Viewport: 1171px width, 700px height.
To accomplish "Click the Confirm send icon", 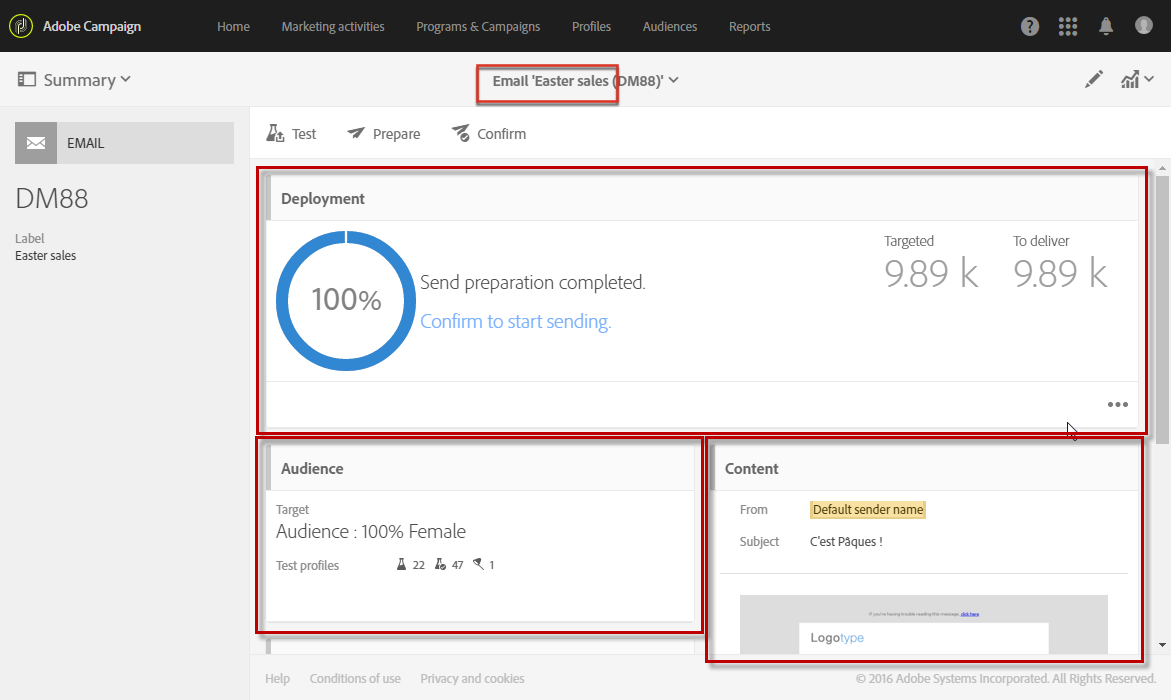I will [x=461, y=133].
